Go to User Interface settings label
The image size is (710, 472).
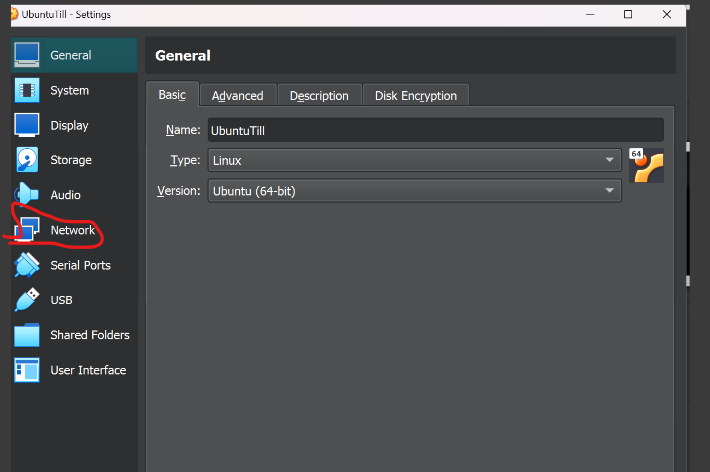pyautogui.click(x=88, y=371)
